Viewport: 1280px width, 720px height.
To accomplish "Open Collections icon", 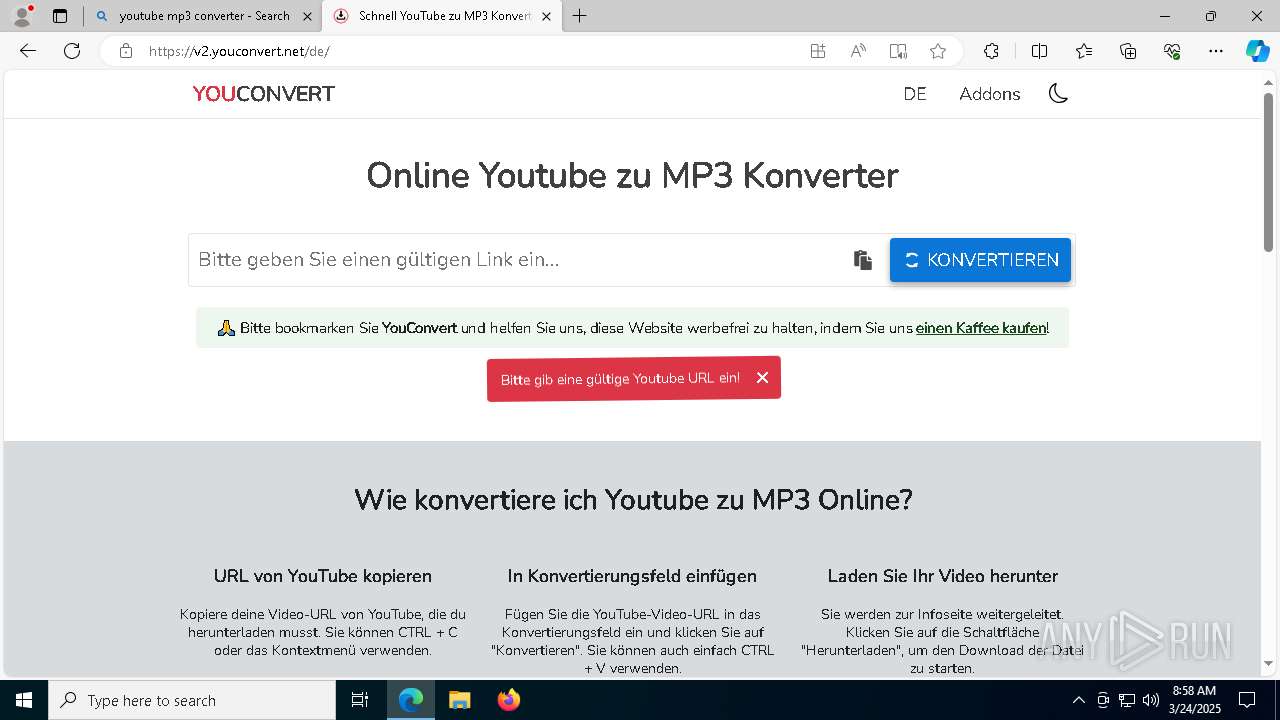I will click(x=1128, y=51).
